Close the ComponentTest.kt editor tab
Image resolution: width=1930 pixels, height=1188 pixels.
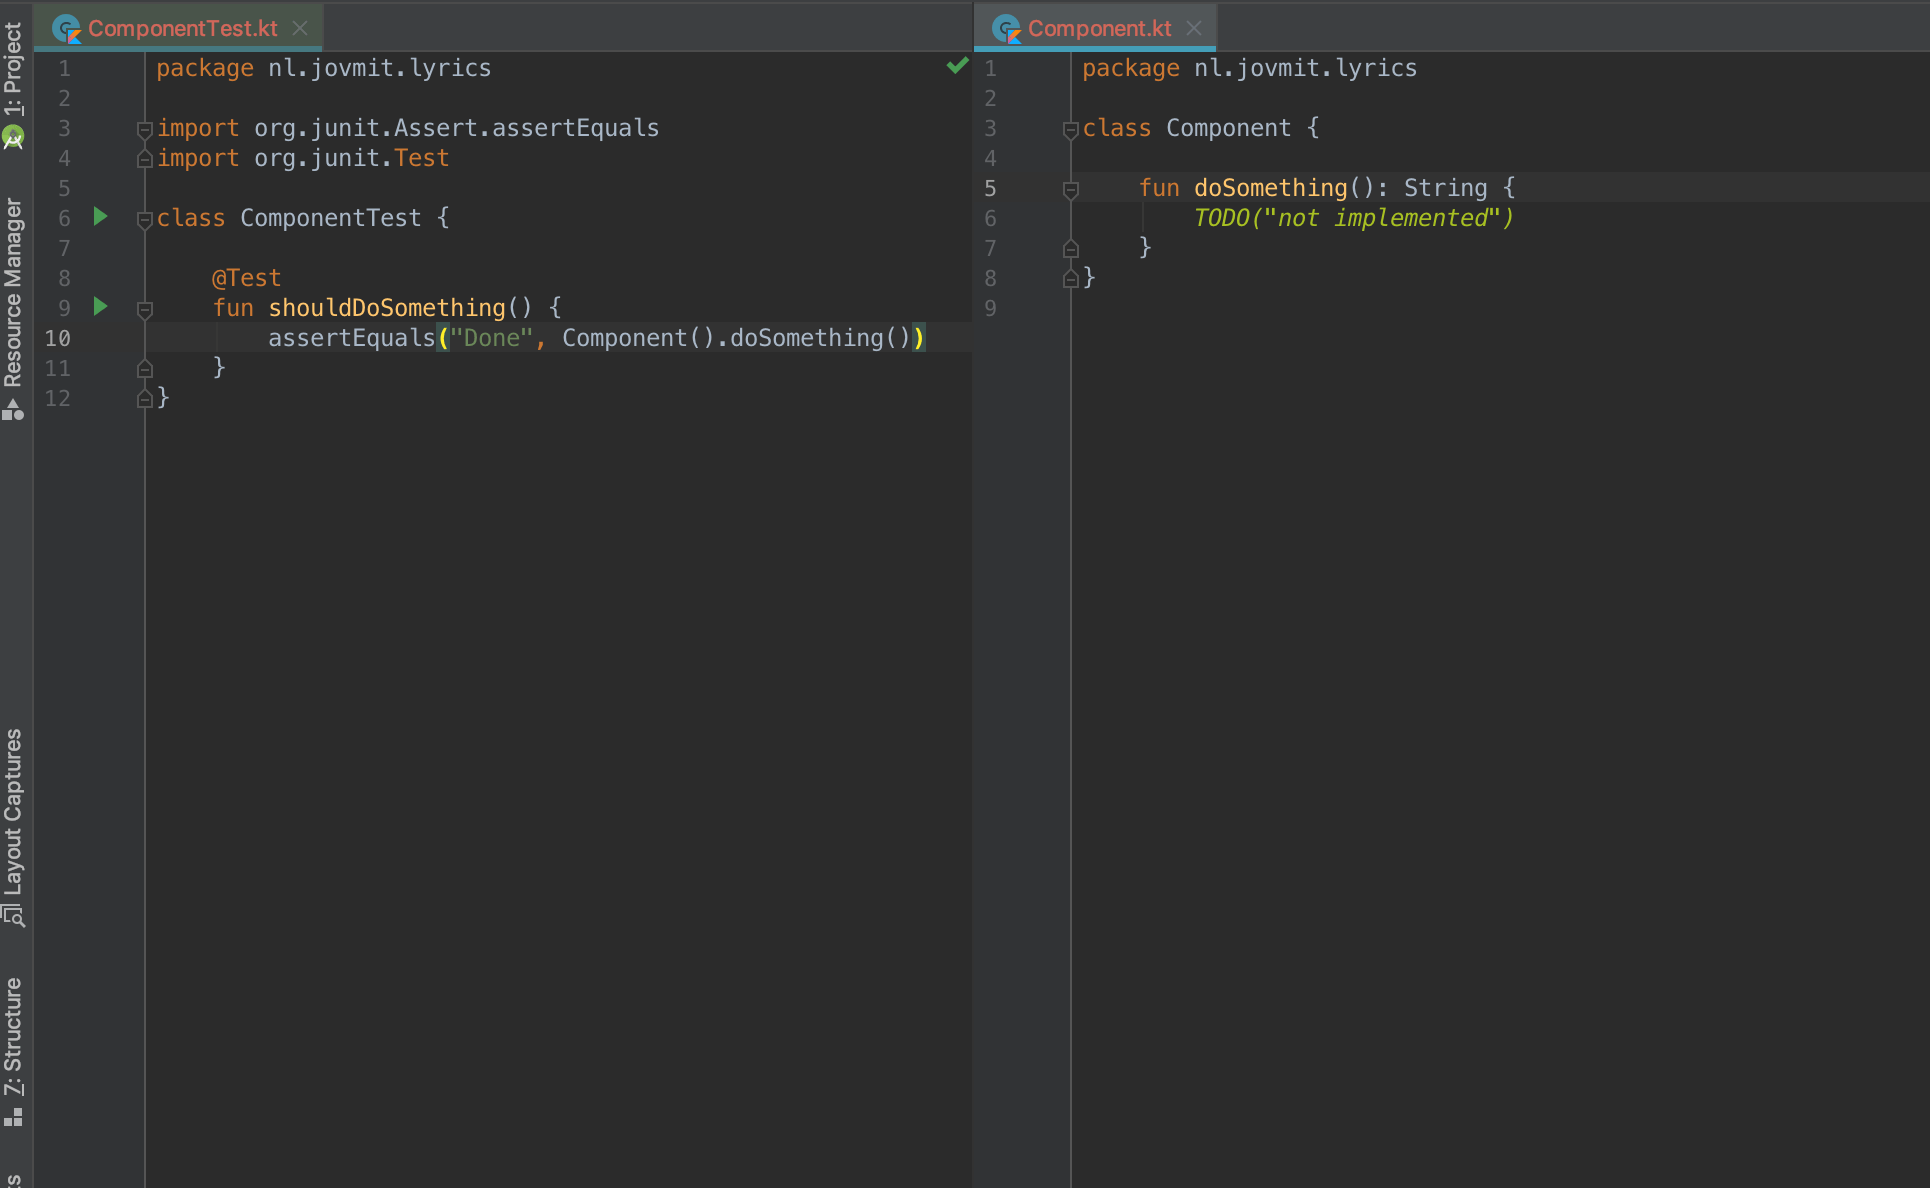click(300, 28)
